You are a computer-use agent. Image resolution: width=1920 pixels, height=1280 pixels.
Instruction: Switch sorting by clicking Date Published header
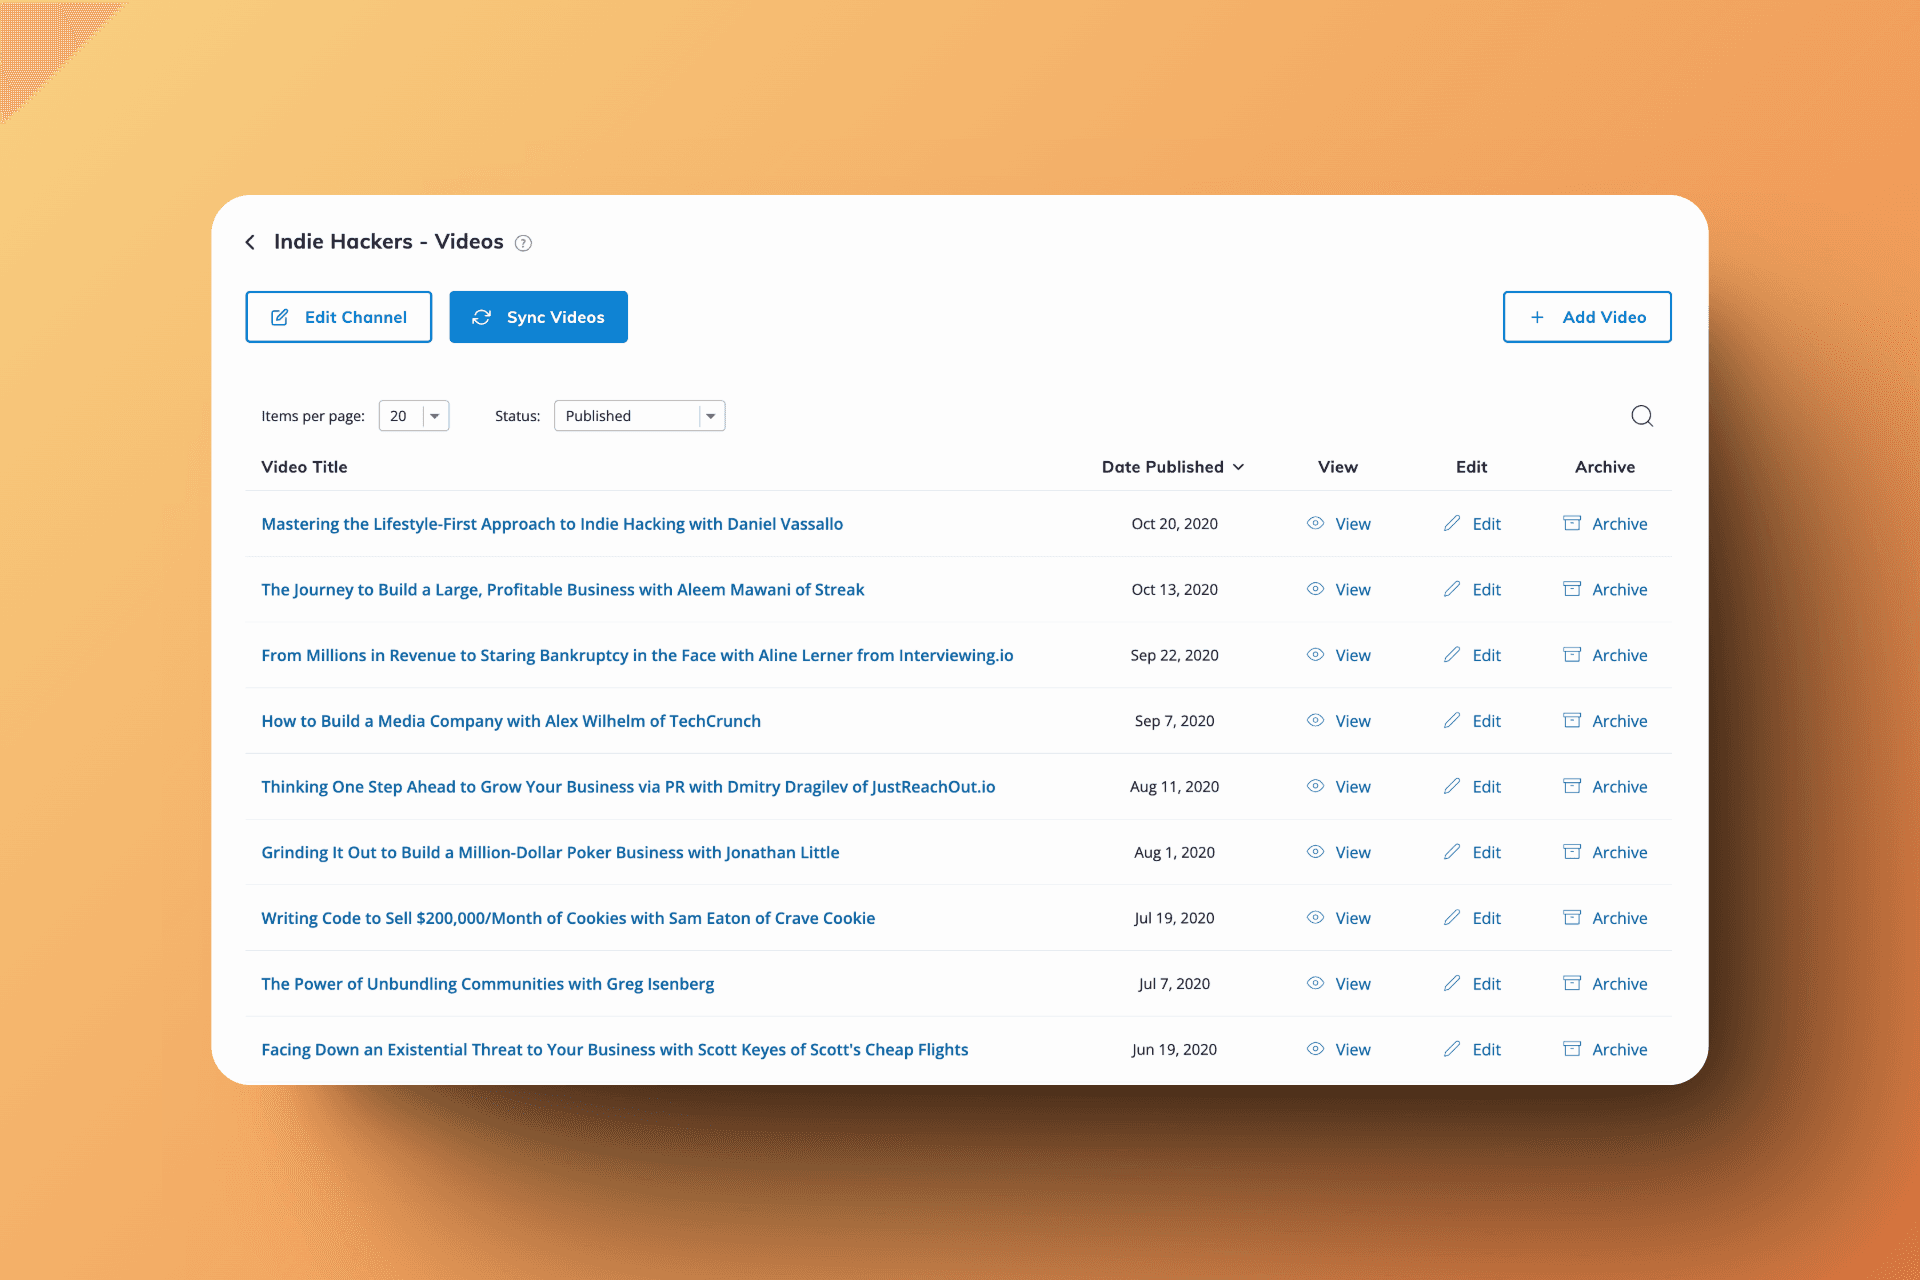[x=1162, y=467]
